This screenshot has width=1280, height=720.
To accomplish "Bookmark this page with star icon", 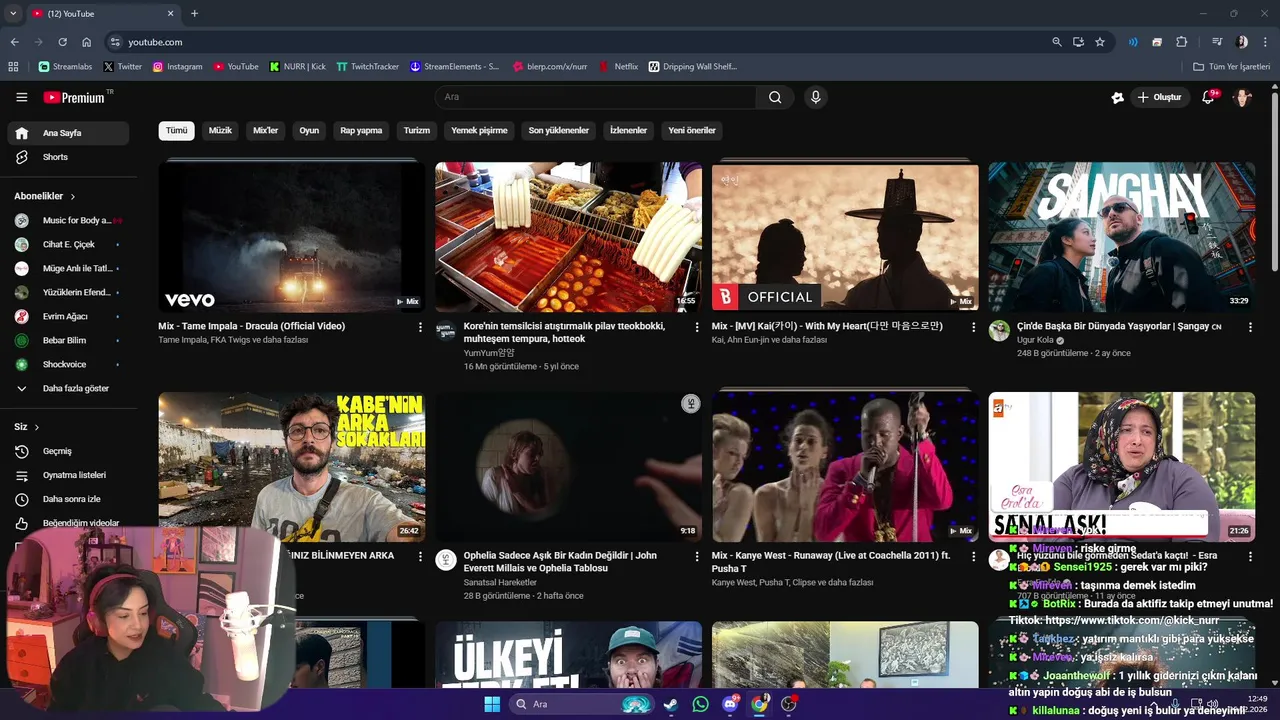I will pos(1100,42).
